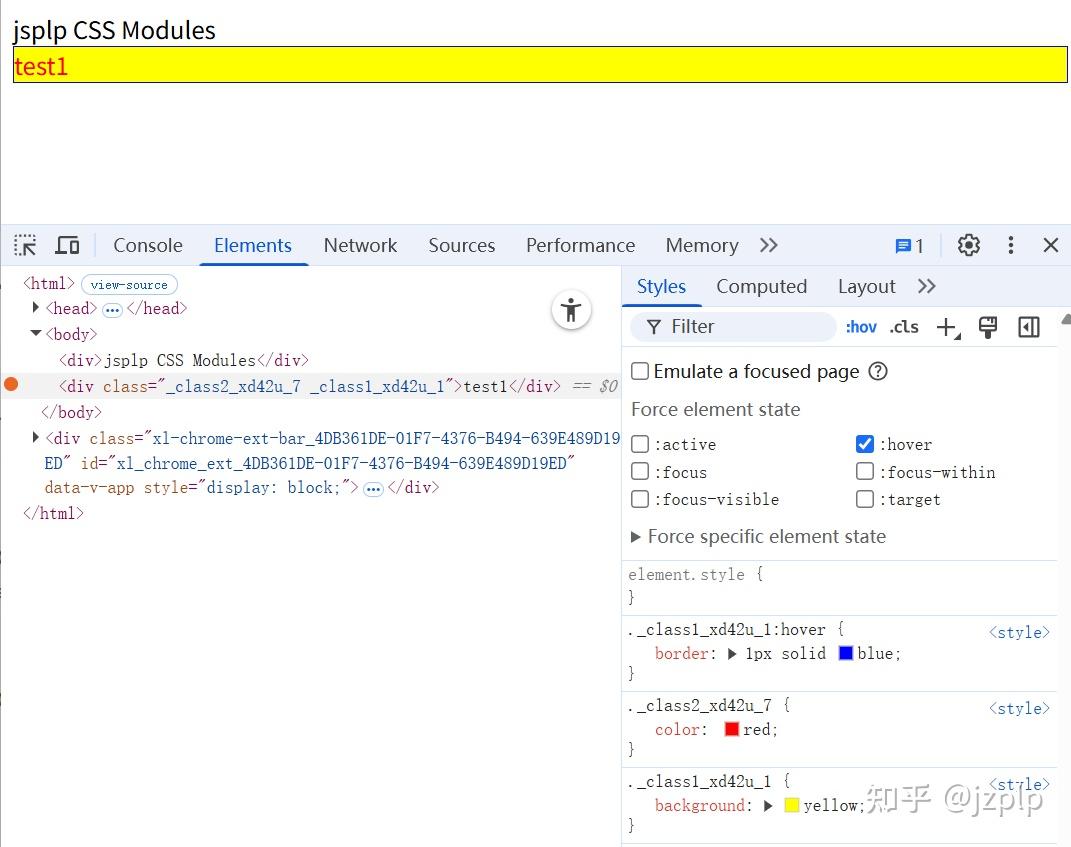
Task: Check the :focus-visible state checkbox
Action: (x=640, y=499)
